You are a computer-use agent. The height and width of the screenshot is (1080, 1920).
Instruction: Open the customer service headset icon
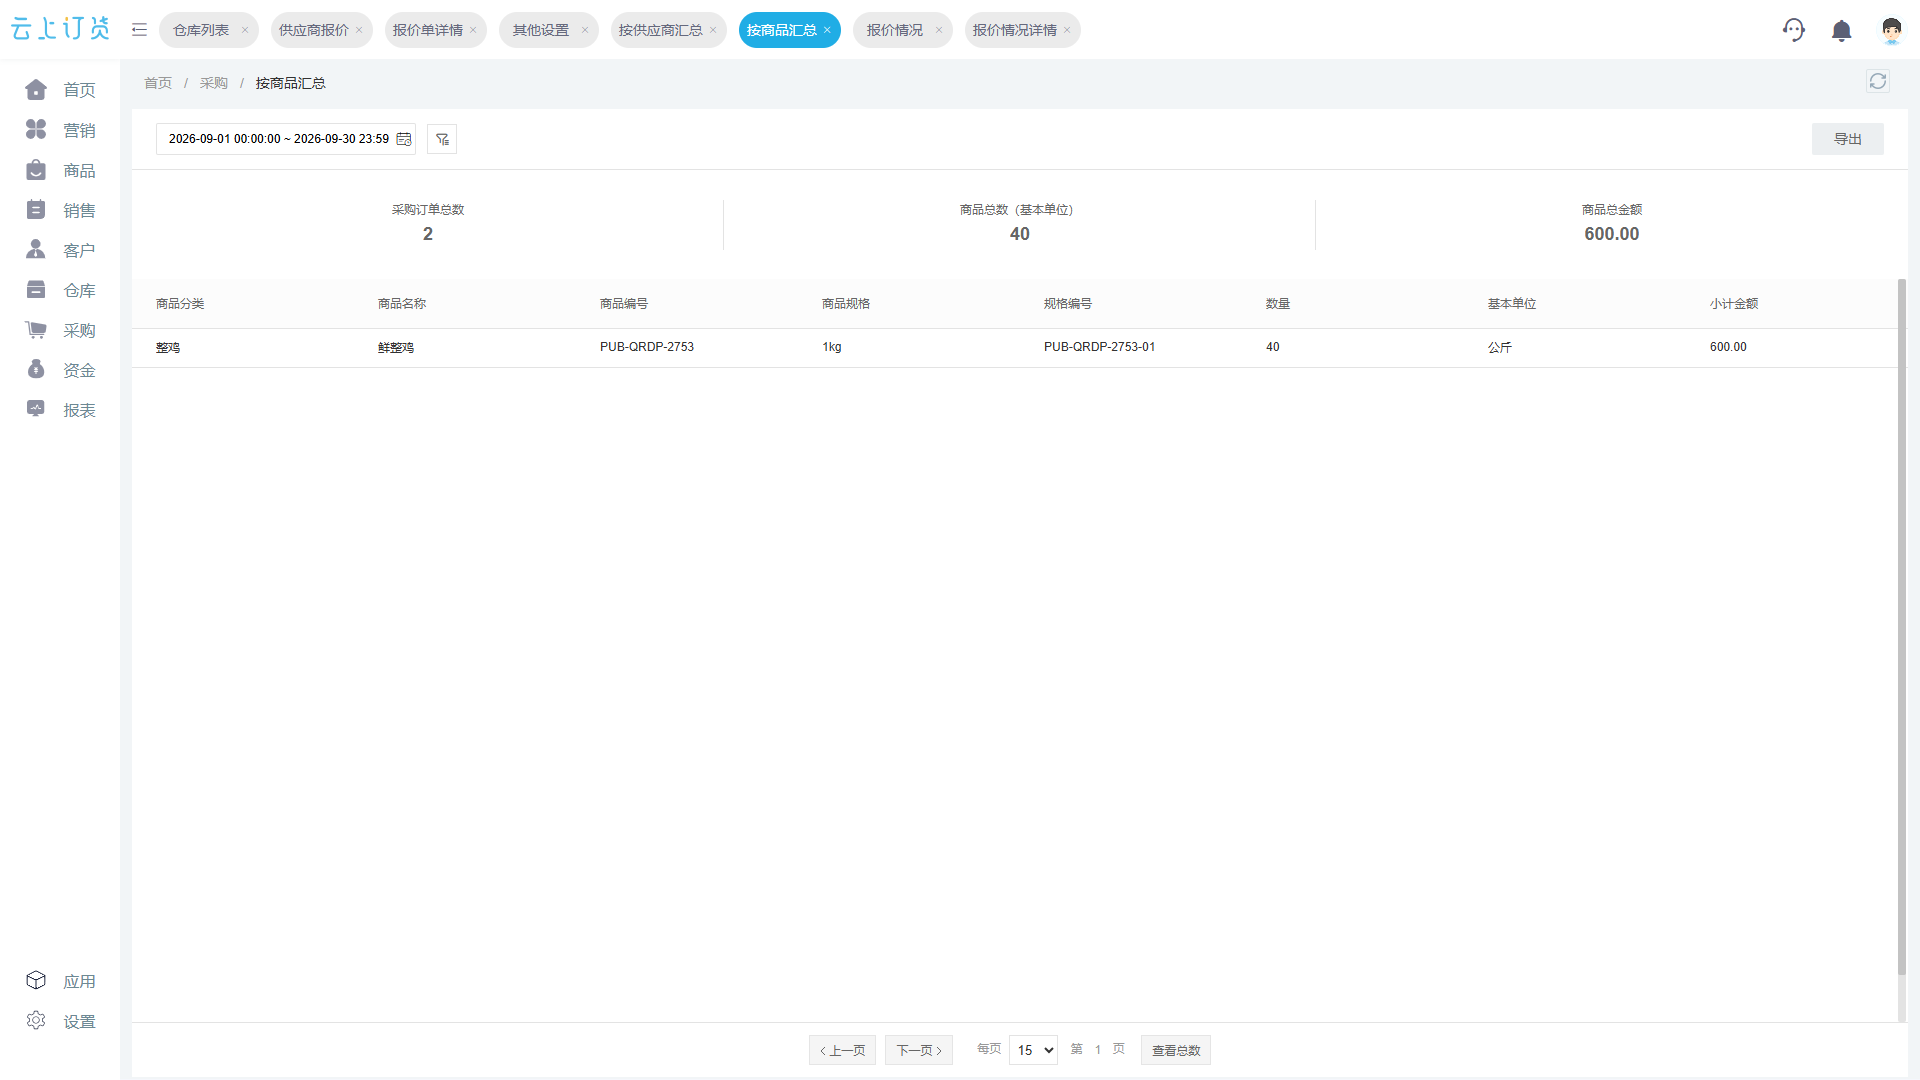pos(1794,30)
